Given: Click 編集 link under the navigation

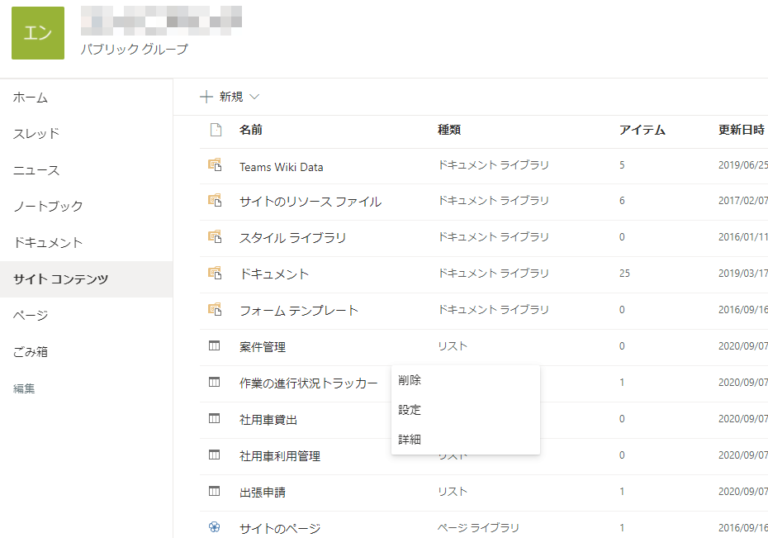Looking at the screenshot, I should 24,388.
